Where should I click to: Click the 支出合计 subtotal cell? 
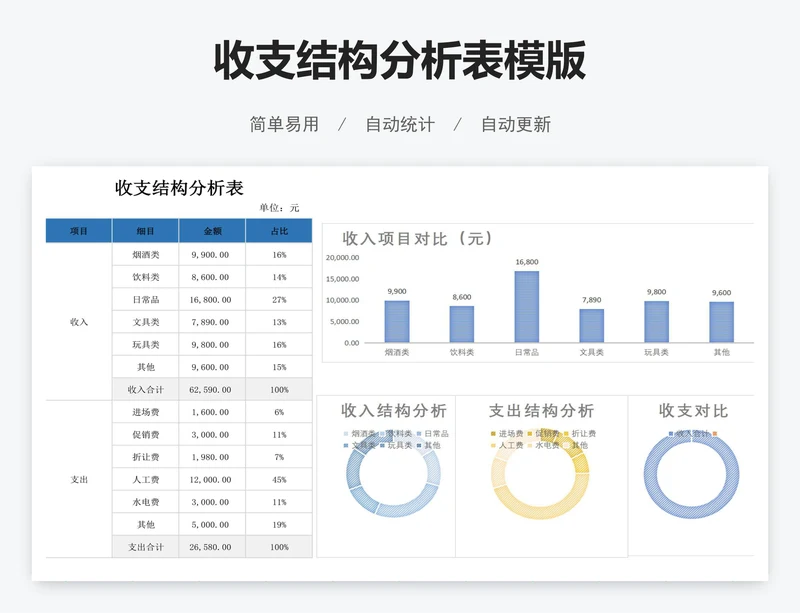pos(145,547)
